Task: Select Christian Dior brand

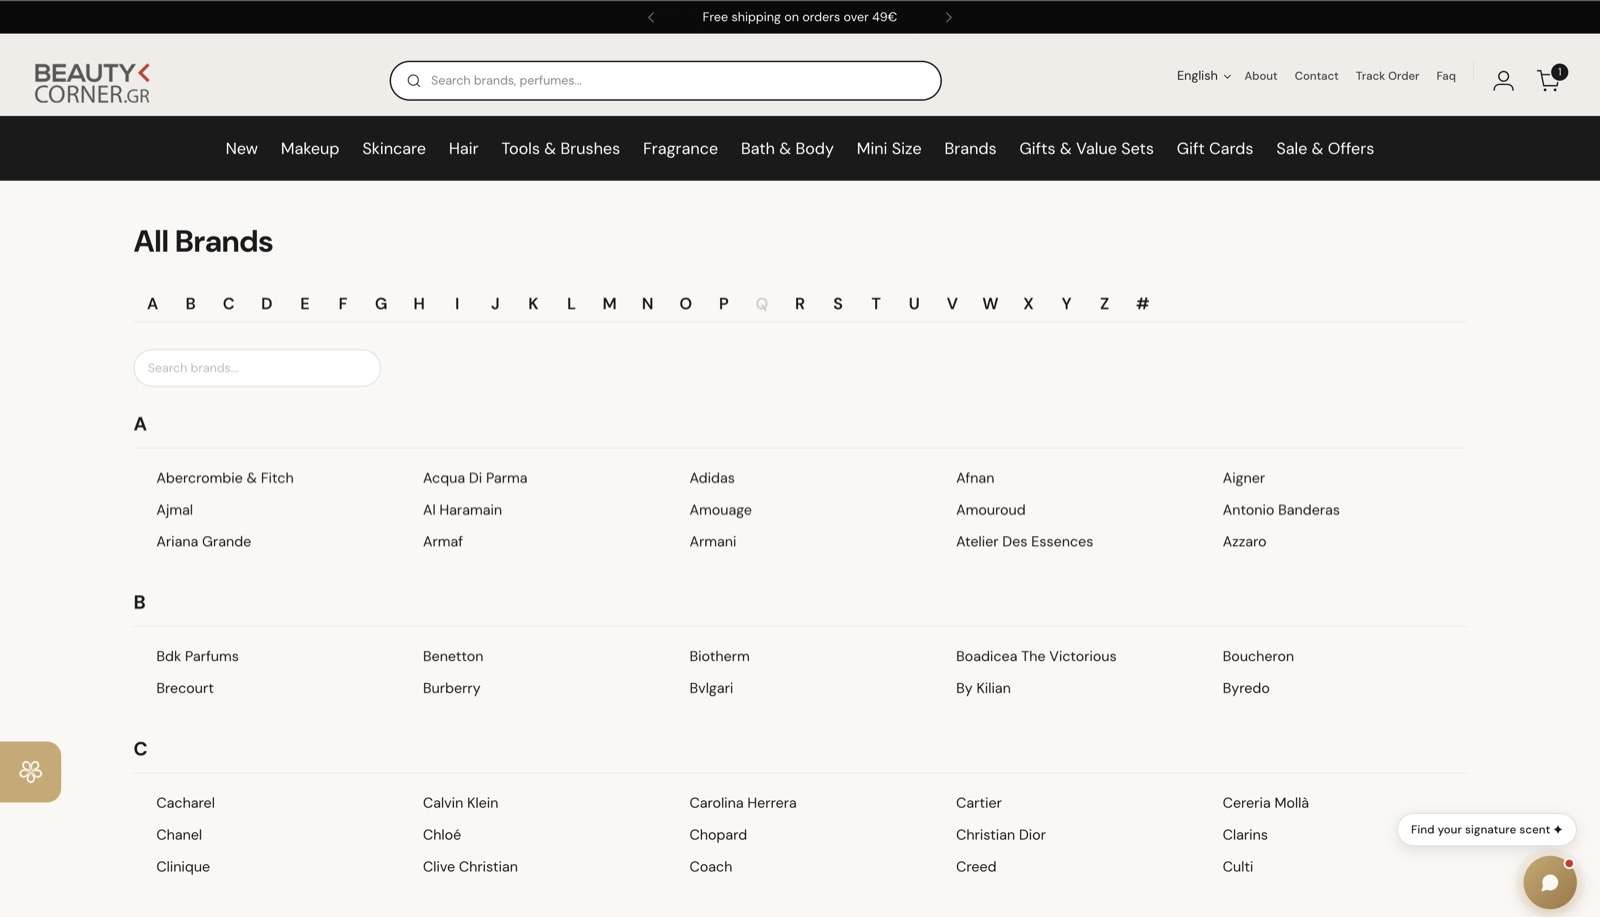Action: 1001,835
